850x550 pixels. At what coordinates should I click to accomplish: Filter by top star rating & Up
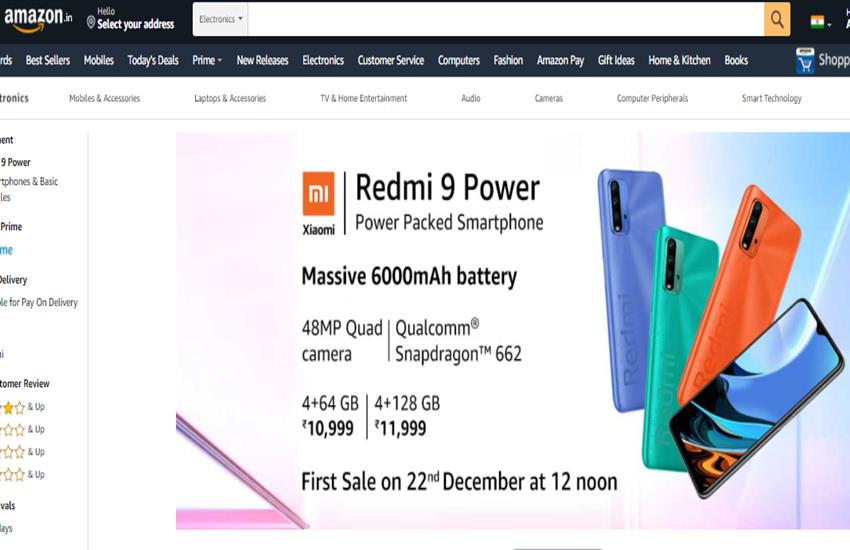tap(23, 407)
